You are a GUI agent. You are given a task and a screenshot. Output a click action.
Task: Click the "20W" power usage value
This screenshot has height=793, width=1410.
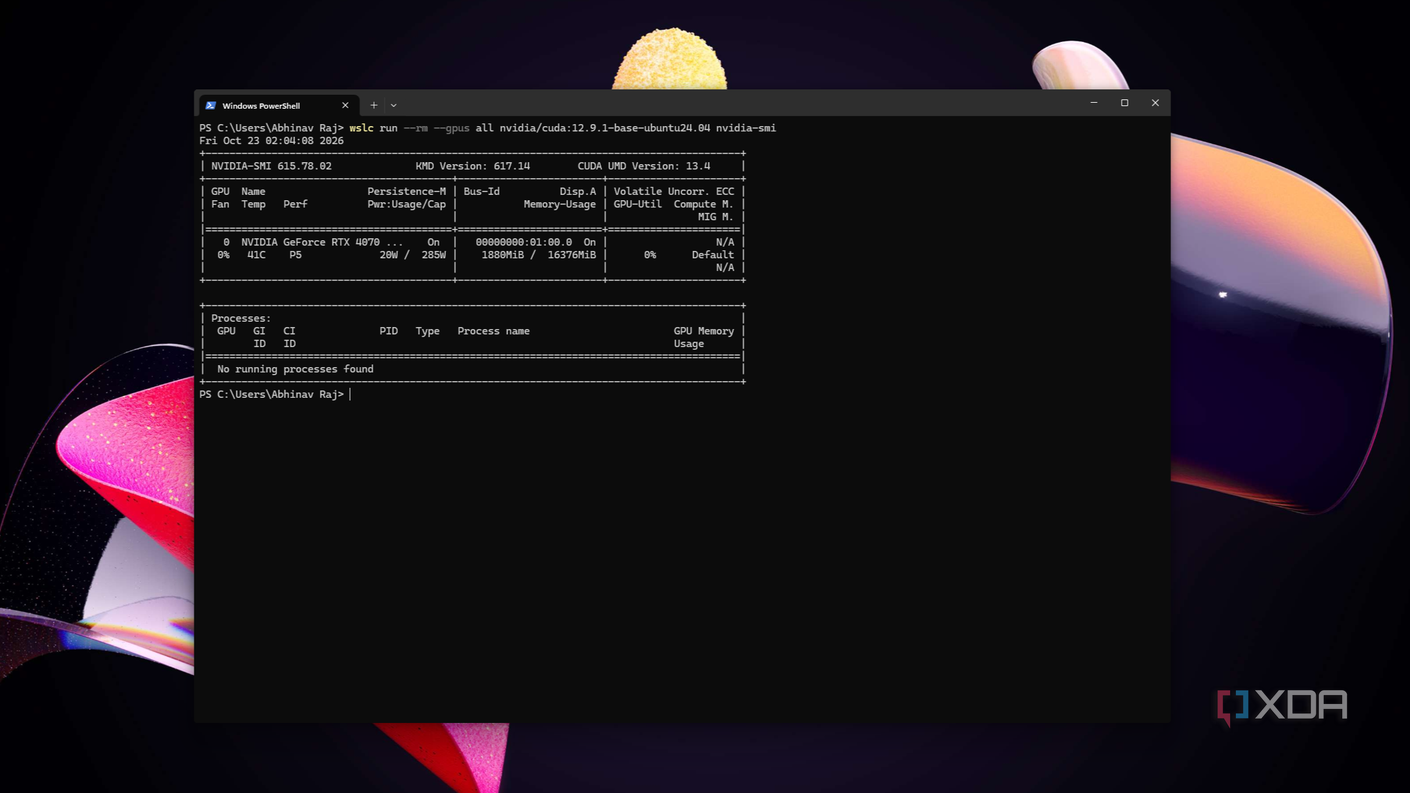click(x=389, y=255)
